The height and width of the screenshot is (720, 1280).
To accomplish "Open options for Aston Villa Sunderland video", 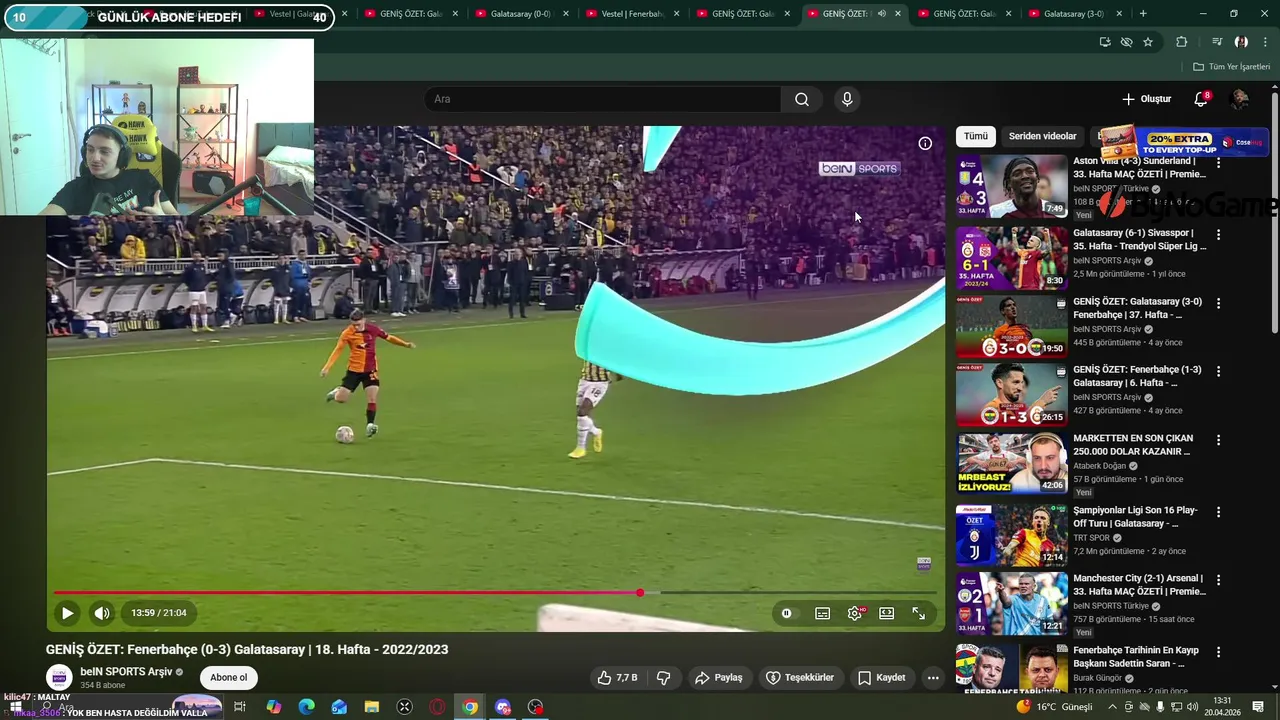I will 1218,163.
